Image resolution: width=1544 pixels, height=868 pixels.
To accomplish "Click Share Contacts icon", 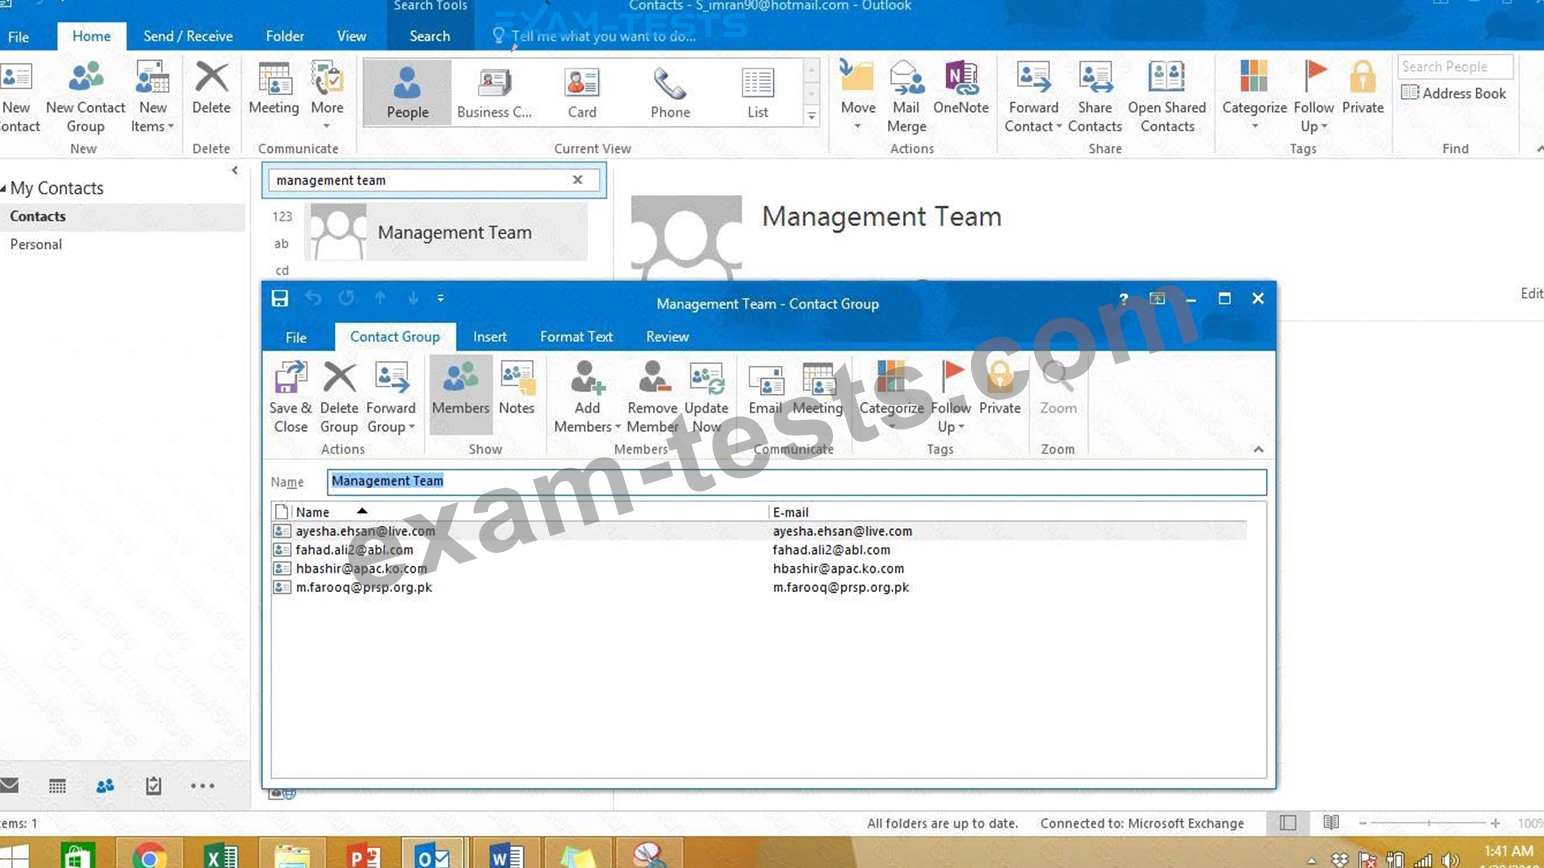I will pos(1095,97).
